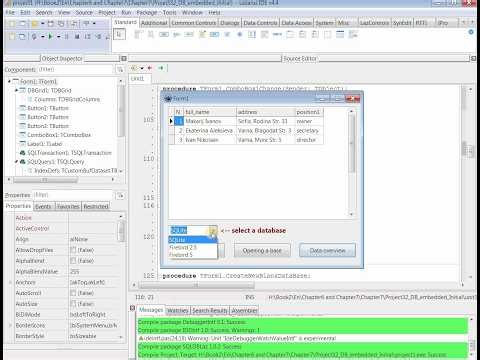Choose Firebird 2.5 in the dropdown list

click(193, 247)
